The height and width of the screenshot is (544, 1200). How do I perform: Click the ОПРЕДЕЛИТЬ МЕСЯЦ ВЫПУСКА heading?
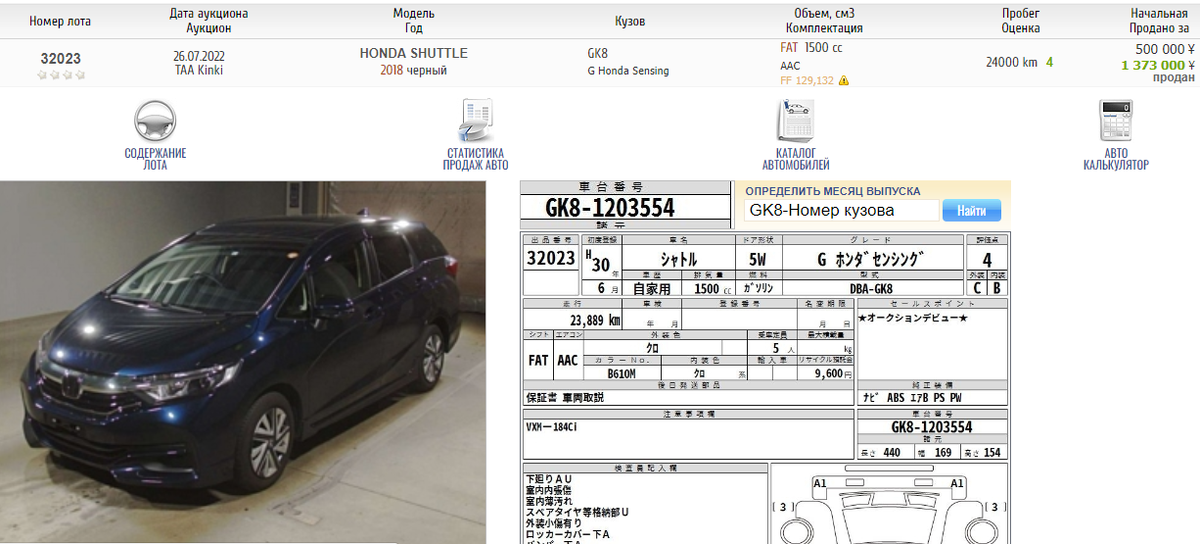coord(833,190)
